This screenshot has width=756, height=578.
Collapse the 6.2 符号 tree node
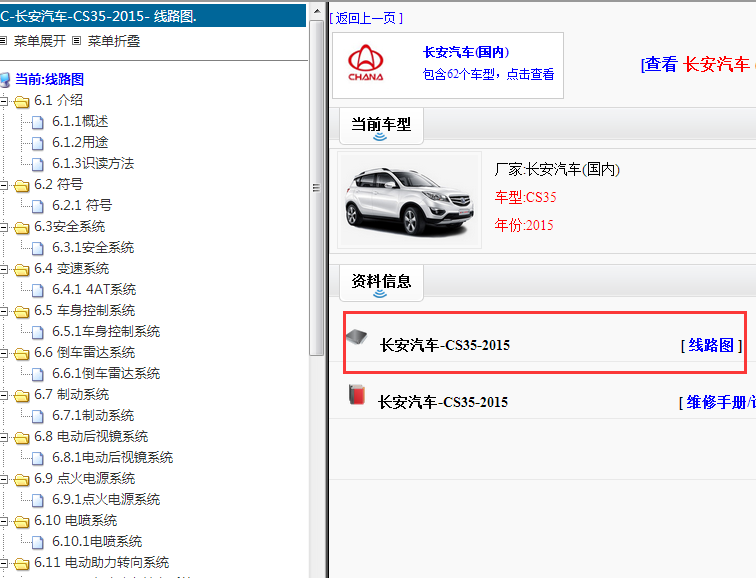[x=3, y=185]
